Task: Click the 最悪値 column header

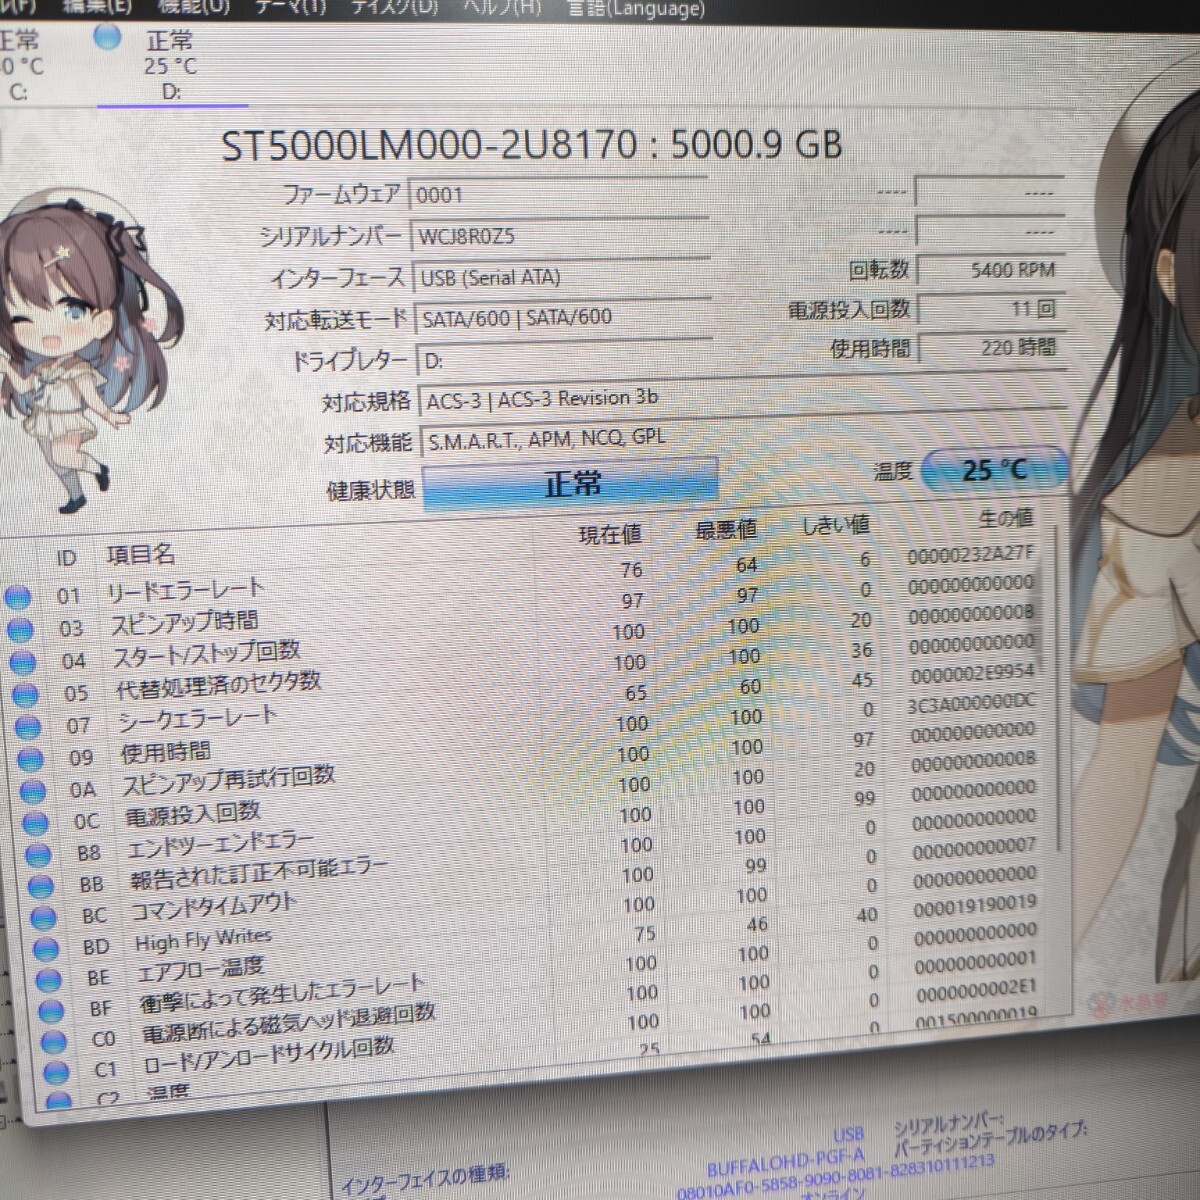Action: pyautogui.click(x=726, y=529)
